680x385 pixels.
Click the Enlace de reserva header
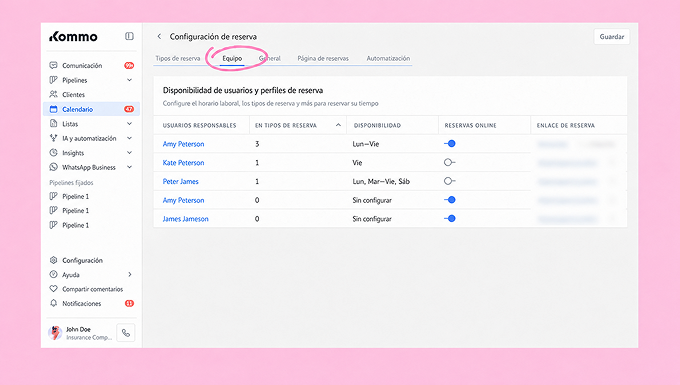(566, 125)
